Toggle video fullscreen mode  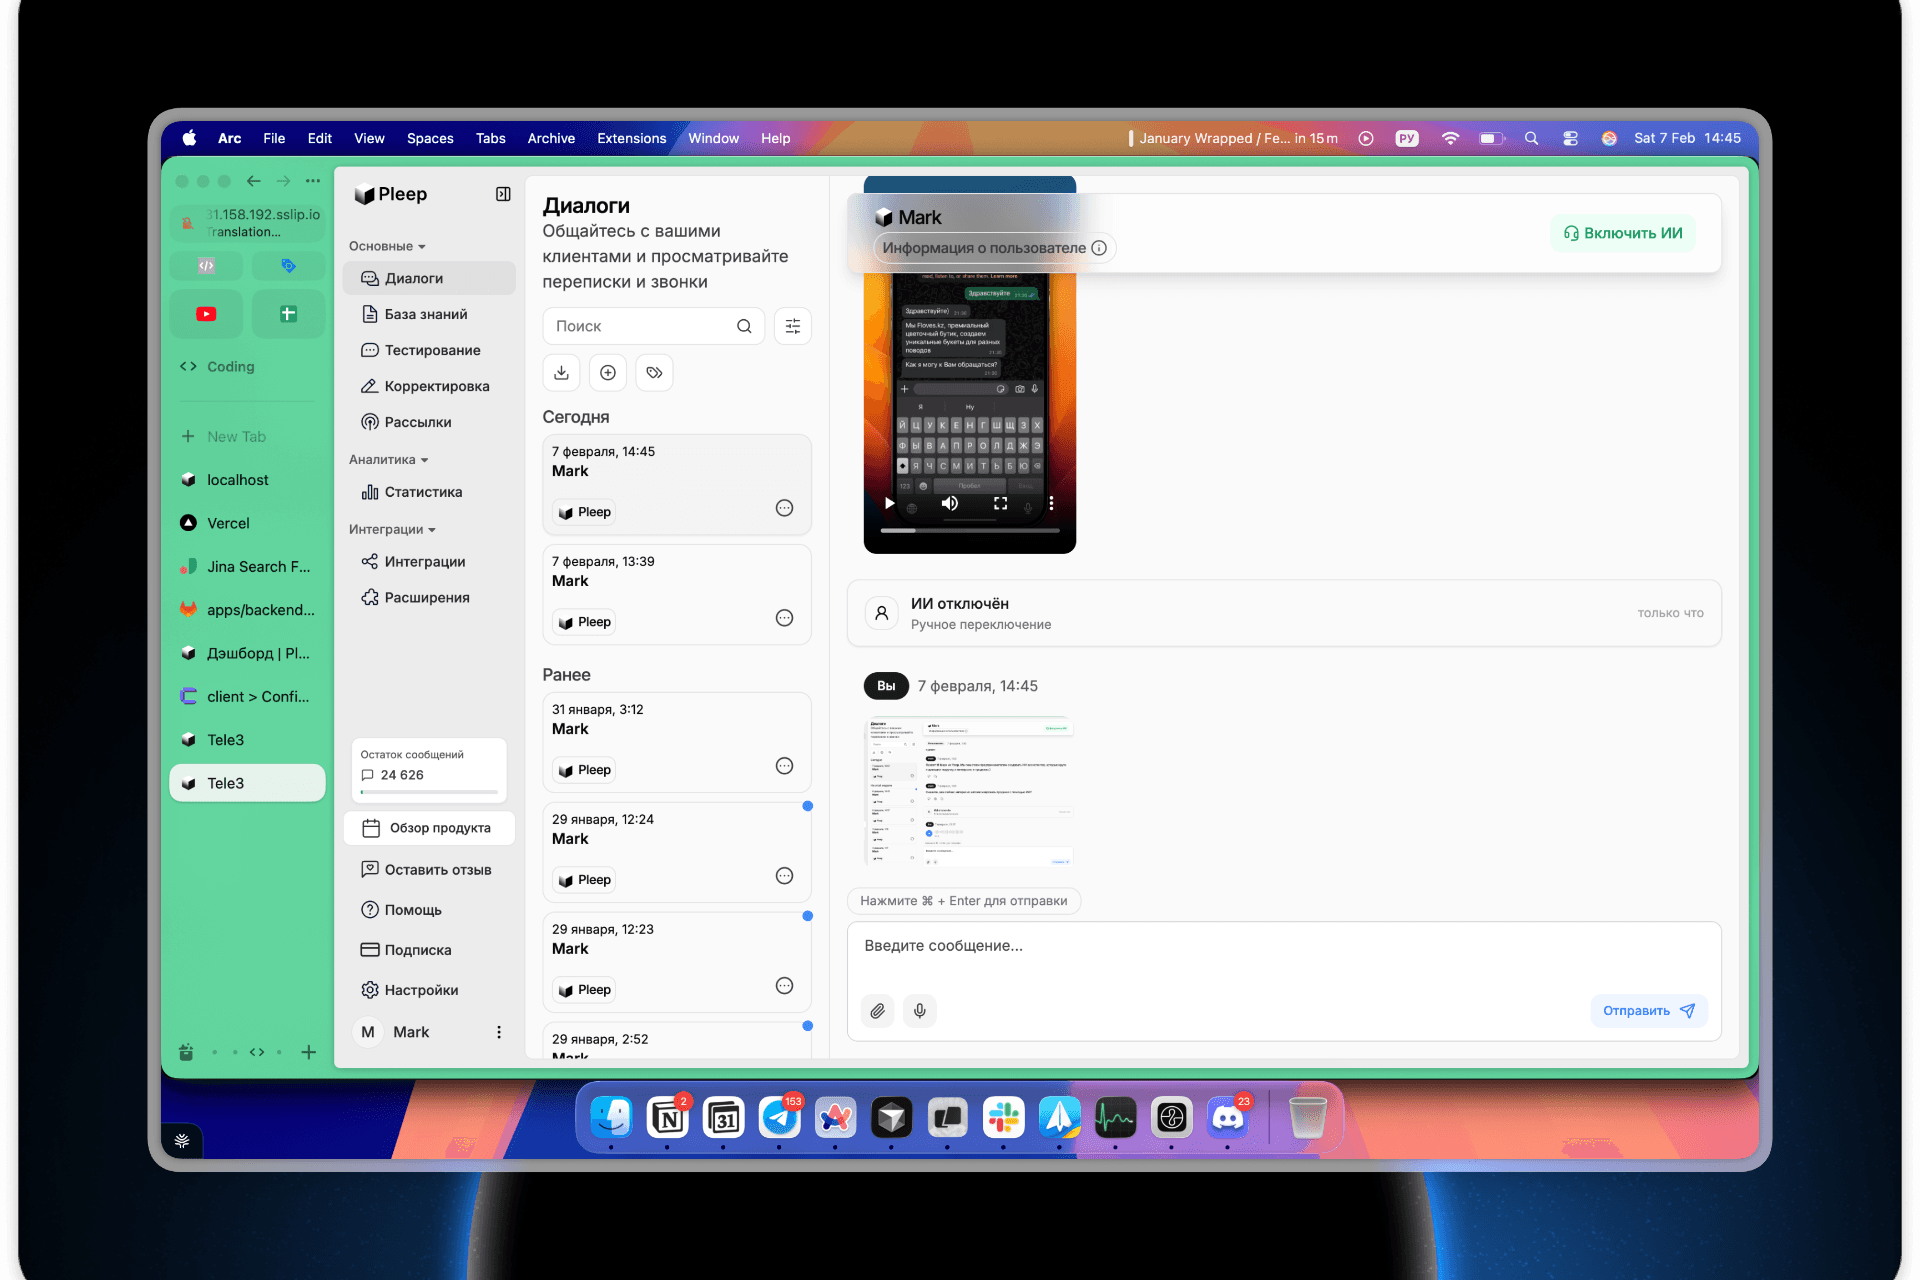1000,503
